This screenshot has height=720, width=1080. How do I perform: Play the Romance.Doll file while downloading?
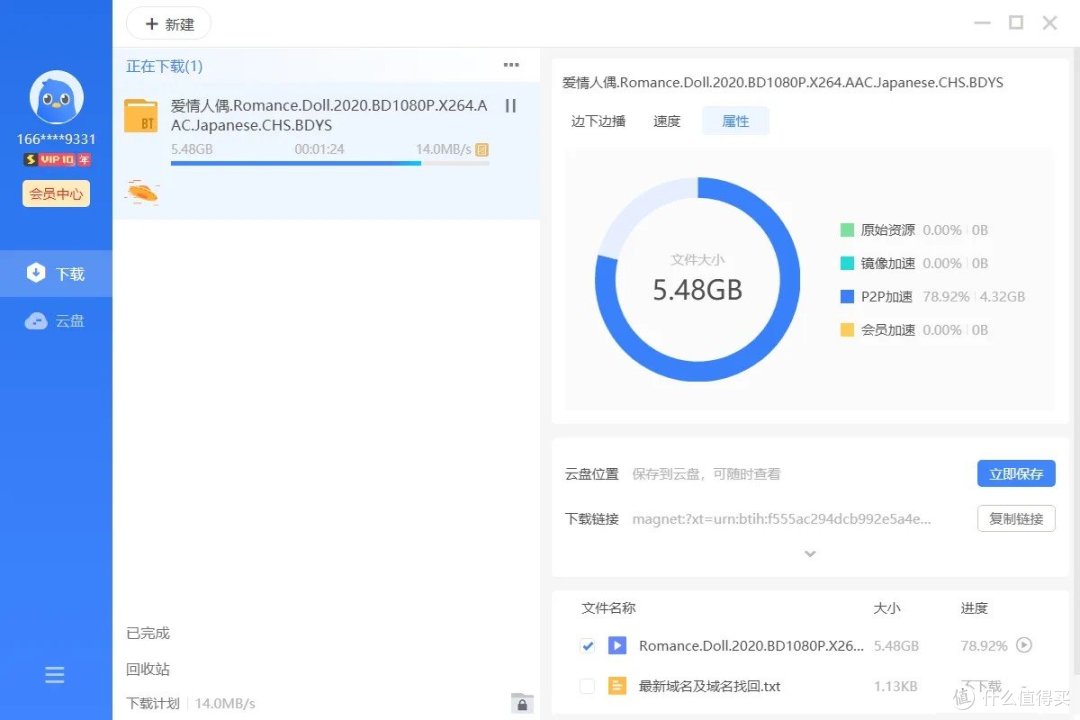1024,645
